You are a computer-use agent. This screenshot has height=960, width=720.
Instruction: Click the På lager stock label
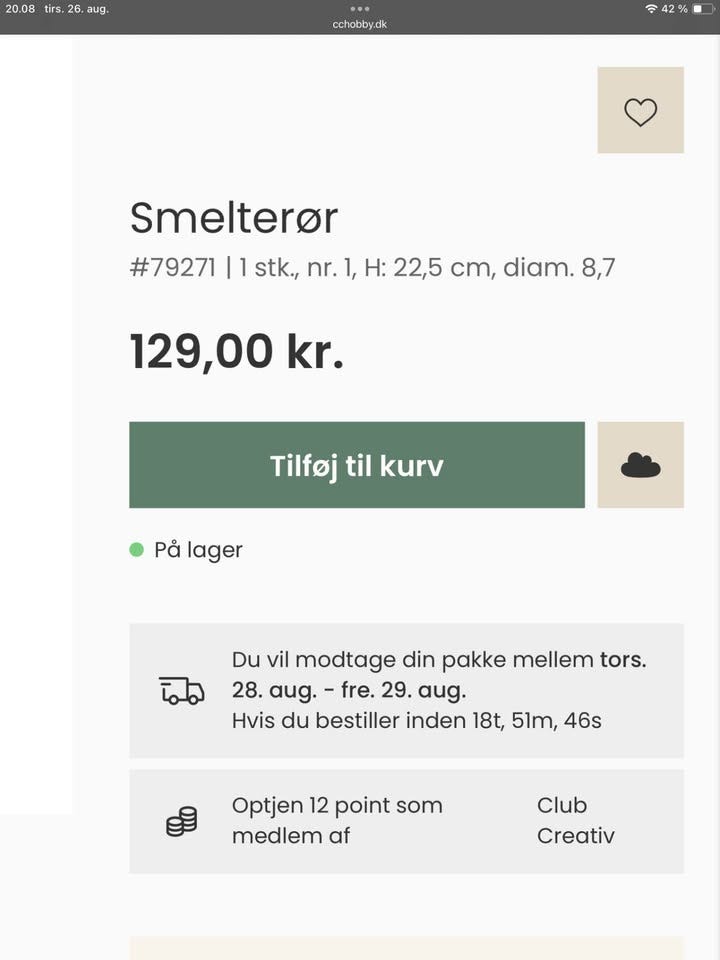click(198, 550)
